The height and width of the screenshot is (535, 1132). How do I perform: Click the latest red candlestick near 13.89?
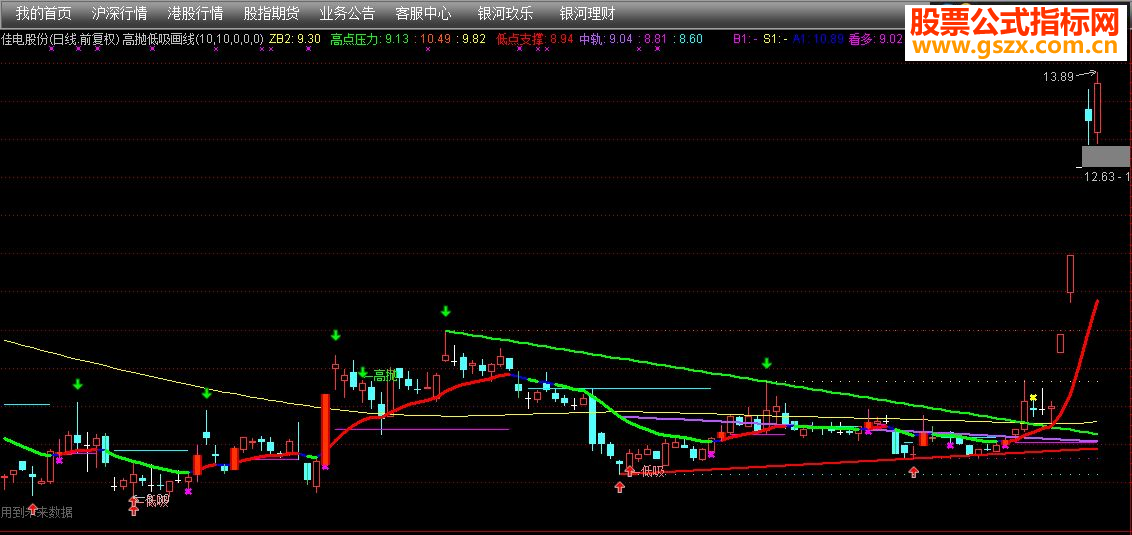(1097, 108)
